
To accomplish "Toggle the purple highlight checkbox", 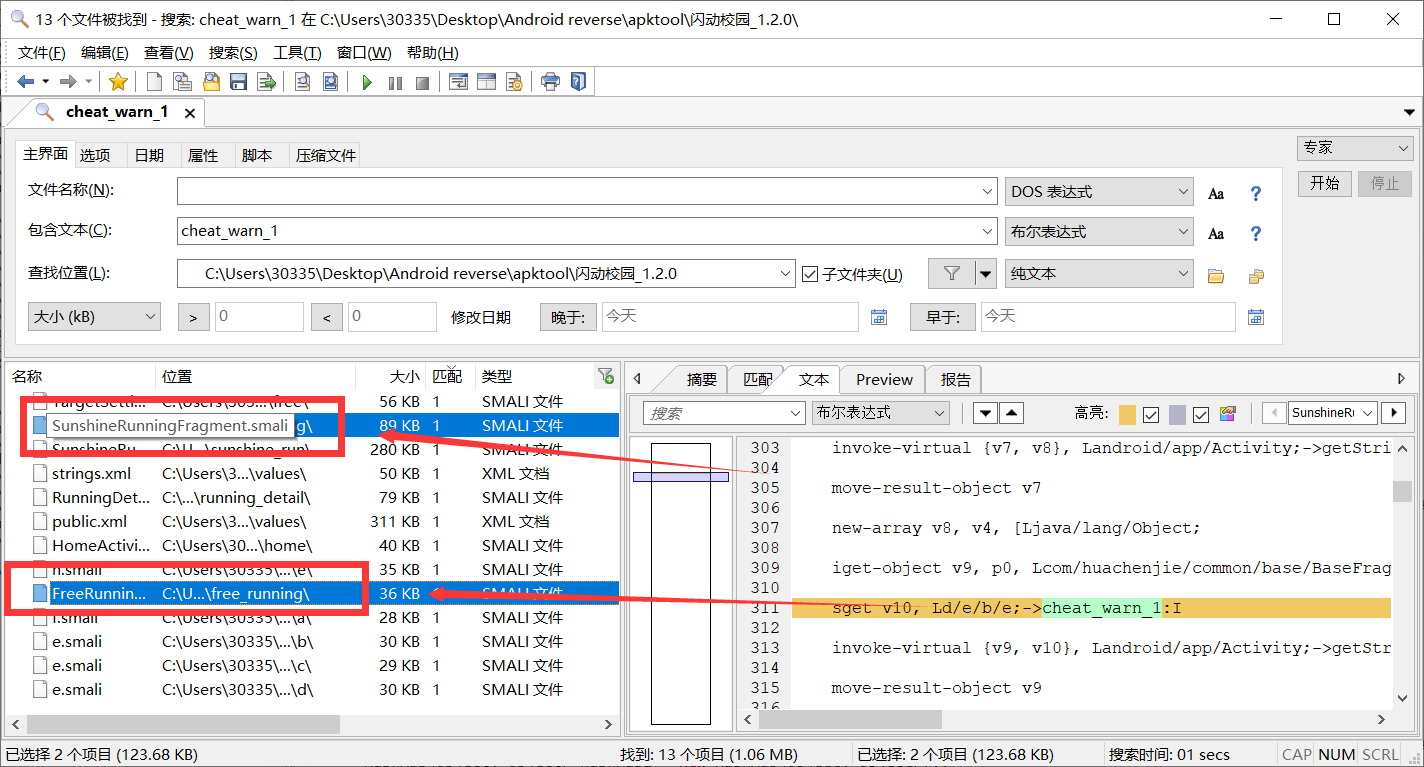I will [1201, 414].
